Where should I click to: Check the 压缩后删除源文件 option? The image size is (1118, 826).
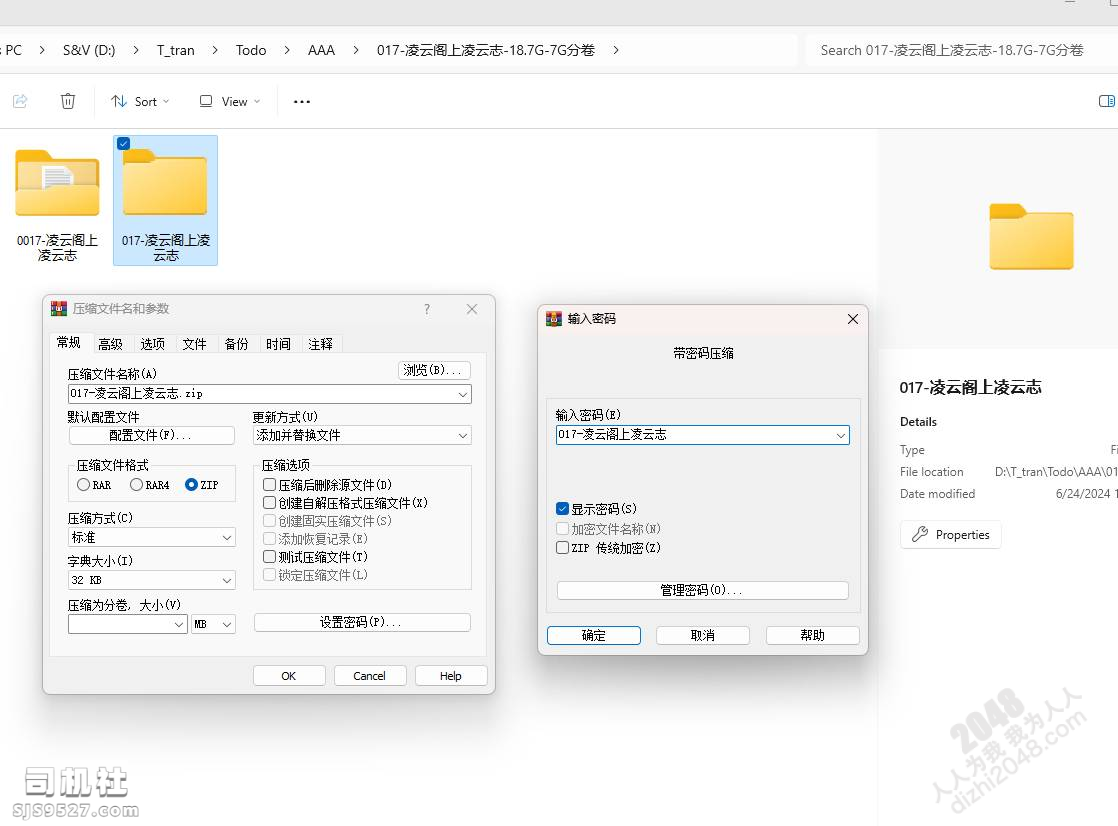[x=269, y=485]
